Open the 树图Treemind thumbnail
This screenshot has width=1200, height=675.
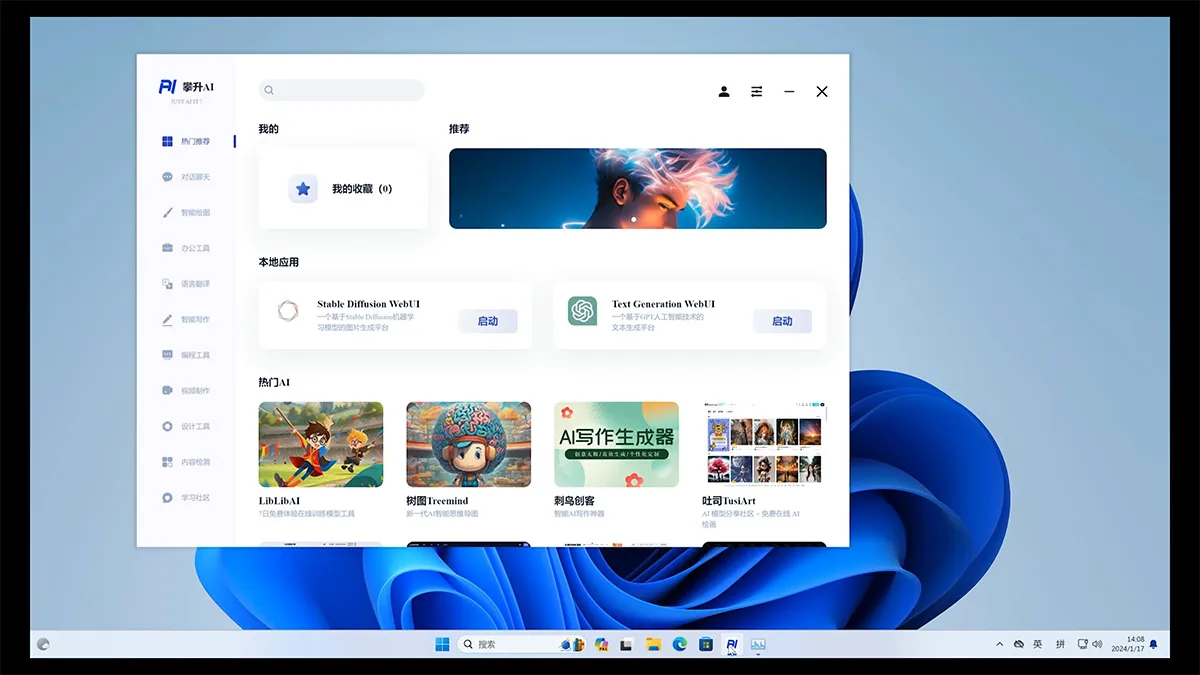(x=469, y=445)
